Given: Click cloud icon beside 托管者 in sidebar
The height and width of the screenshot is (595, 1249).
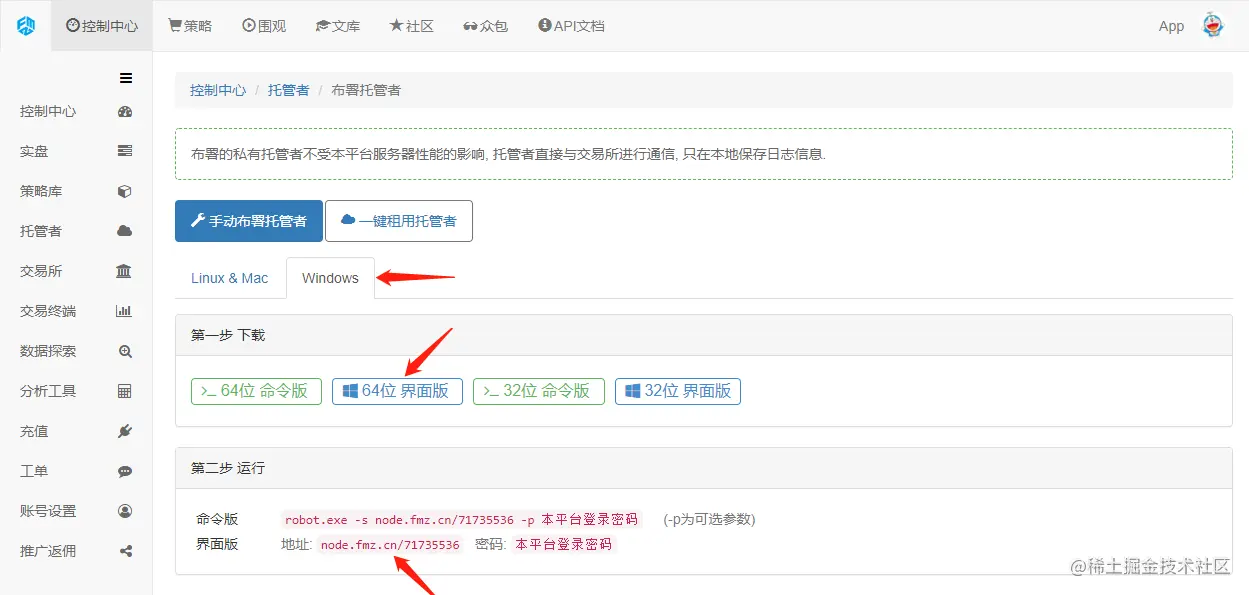Looking at the screenshot, I should (125, 232).
